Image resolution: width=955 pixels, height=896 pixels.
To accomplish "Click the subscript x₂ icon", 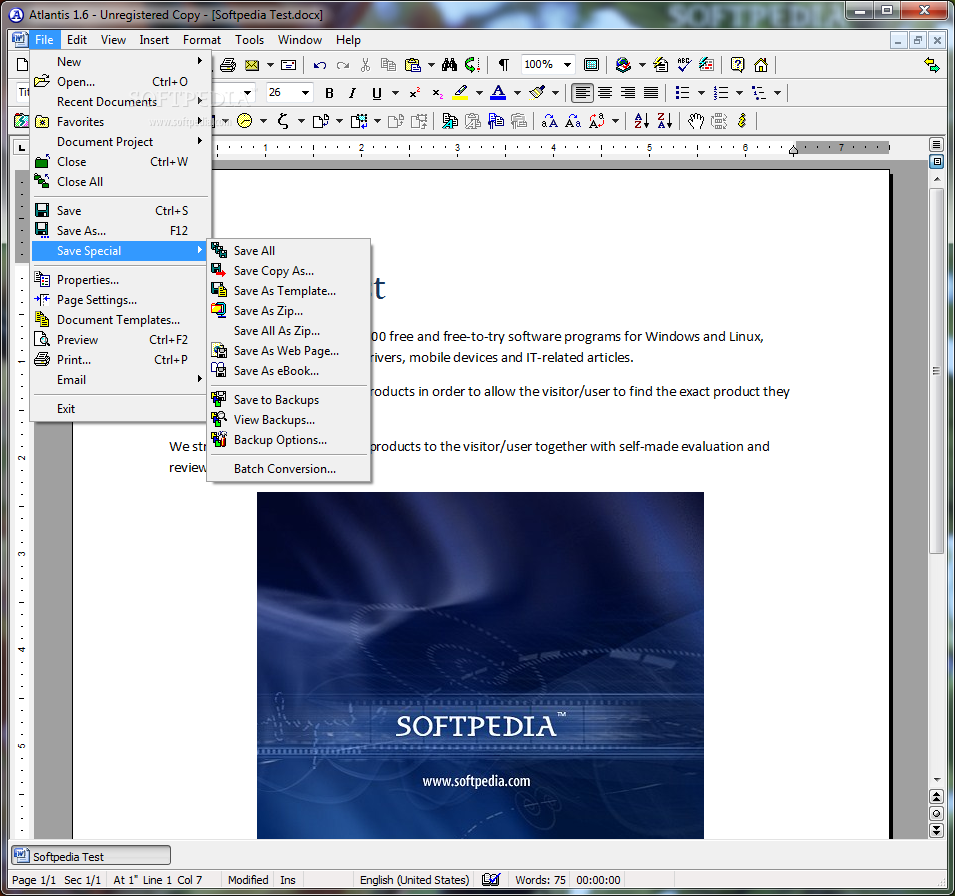I will pos(438,93).
